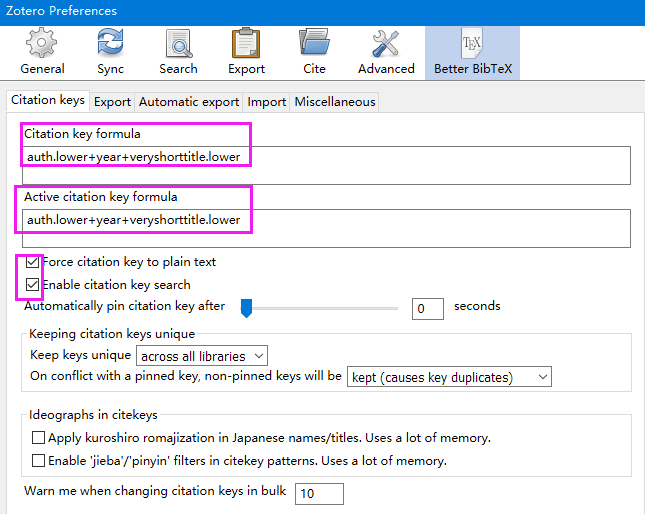The height and width of the screenshot is (514, 645).
Task: Switch to the Citation keys tab
Action: pyautogui.click(x=48, y=100)
